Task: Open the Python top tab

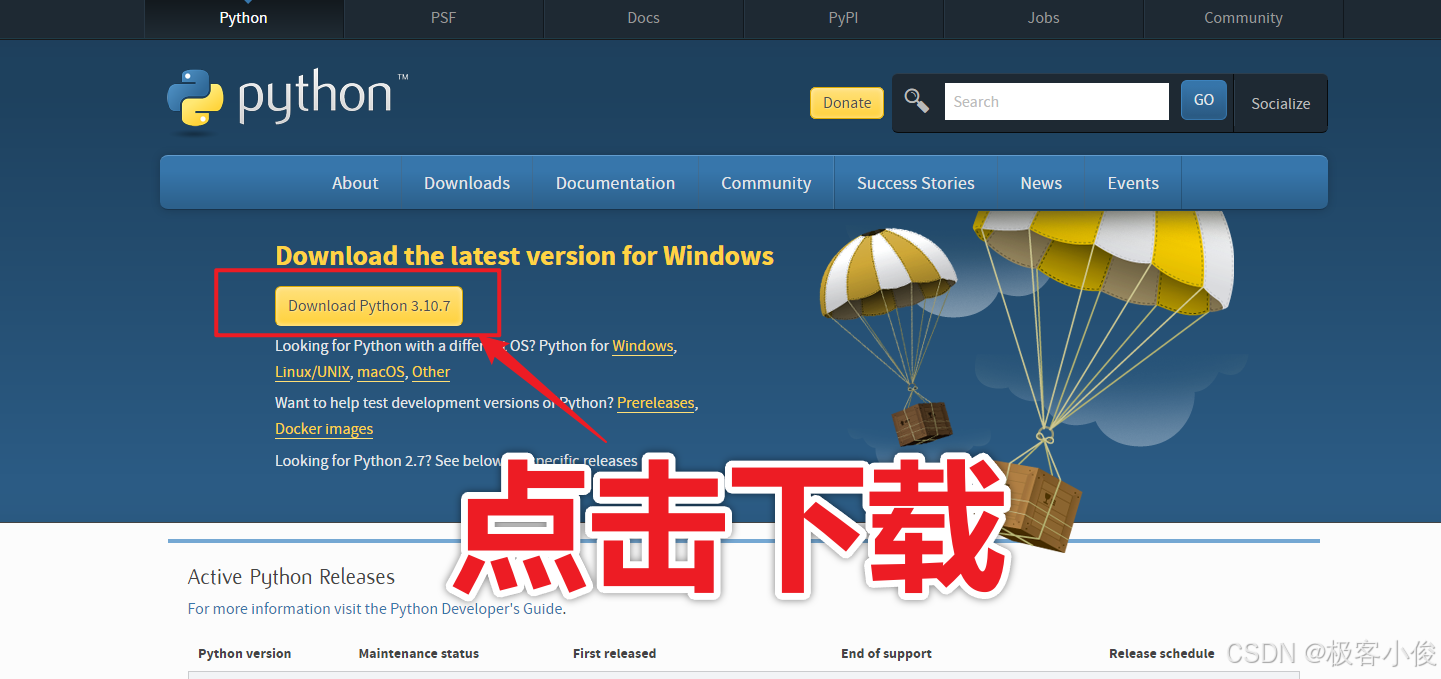Action: (244, 18)
